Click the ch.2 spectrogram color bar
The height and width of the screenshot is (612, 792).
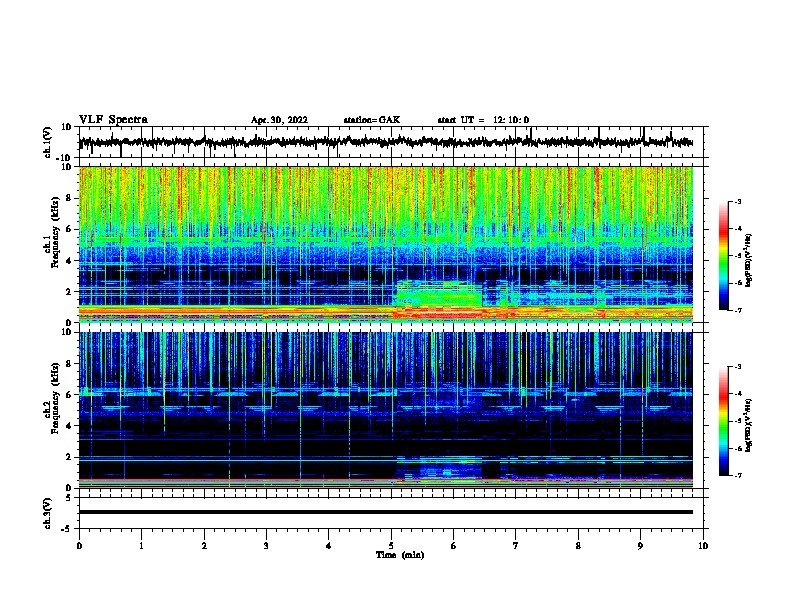723,421
